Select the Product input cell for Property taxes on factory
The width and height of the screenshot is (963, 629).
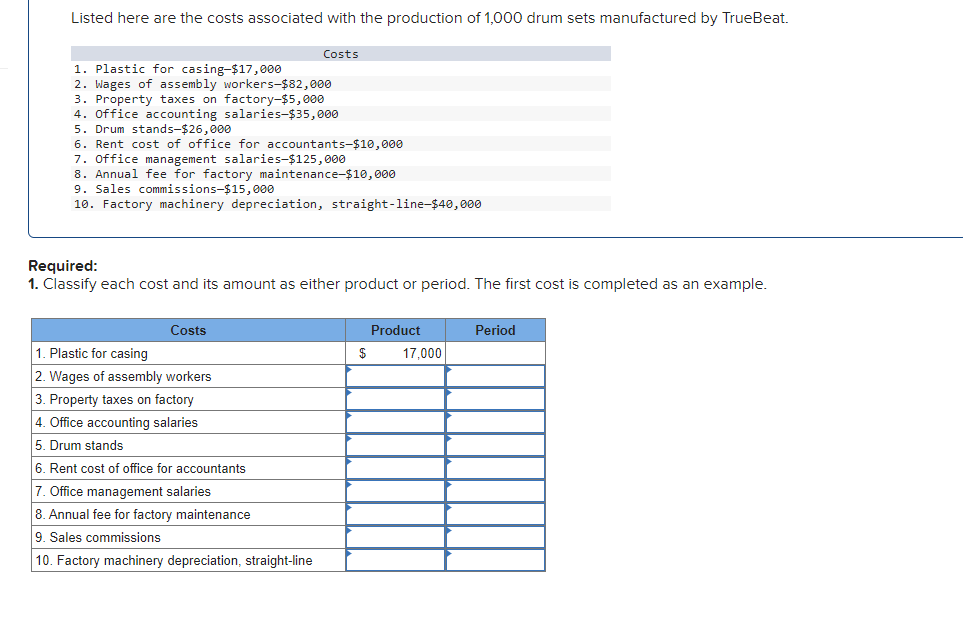click(396, 399)
